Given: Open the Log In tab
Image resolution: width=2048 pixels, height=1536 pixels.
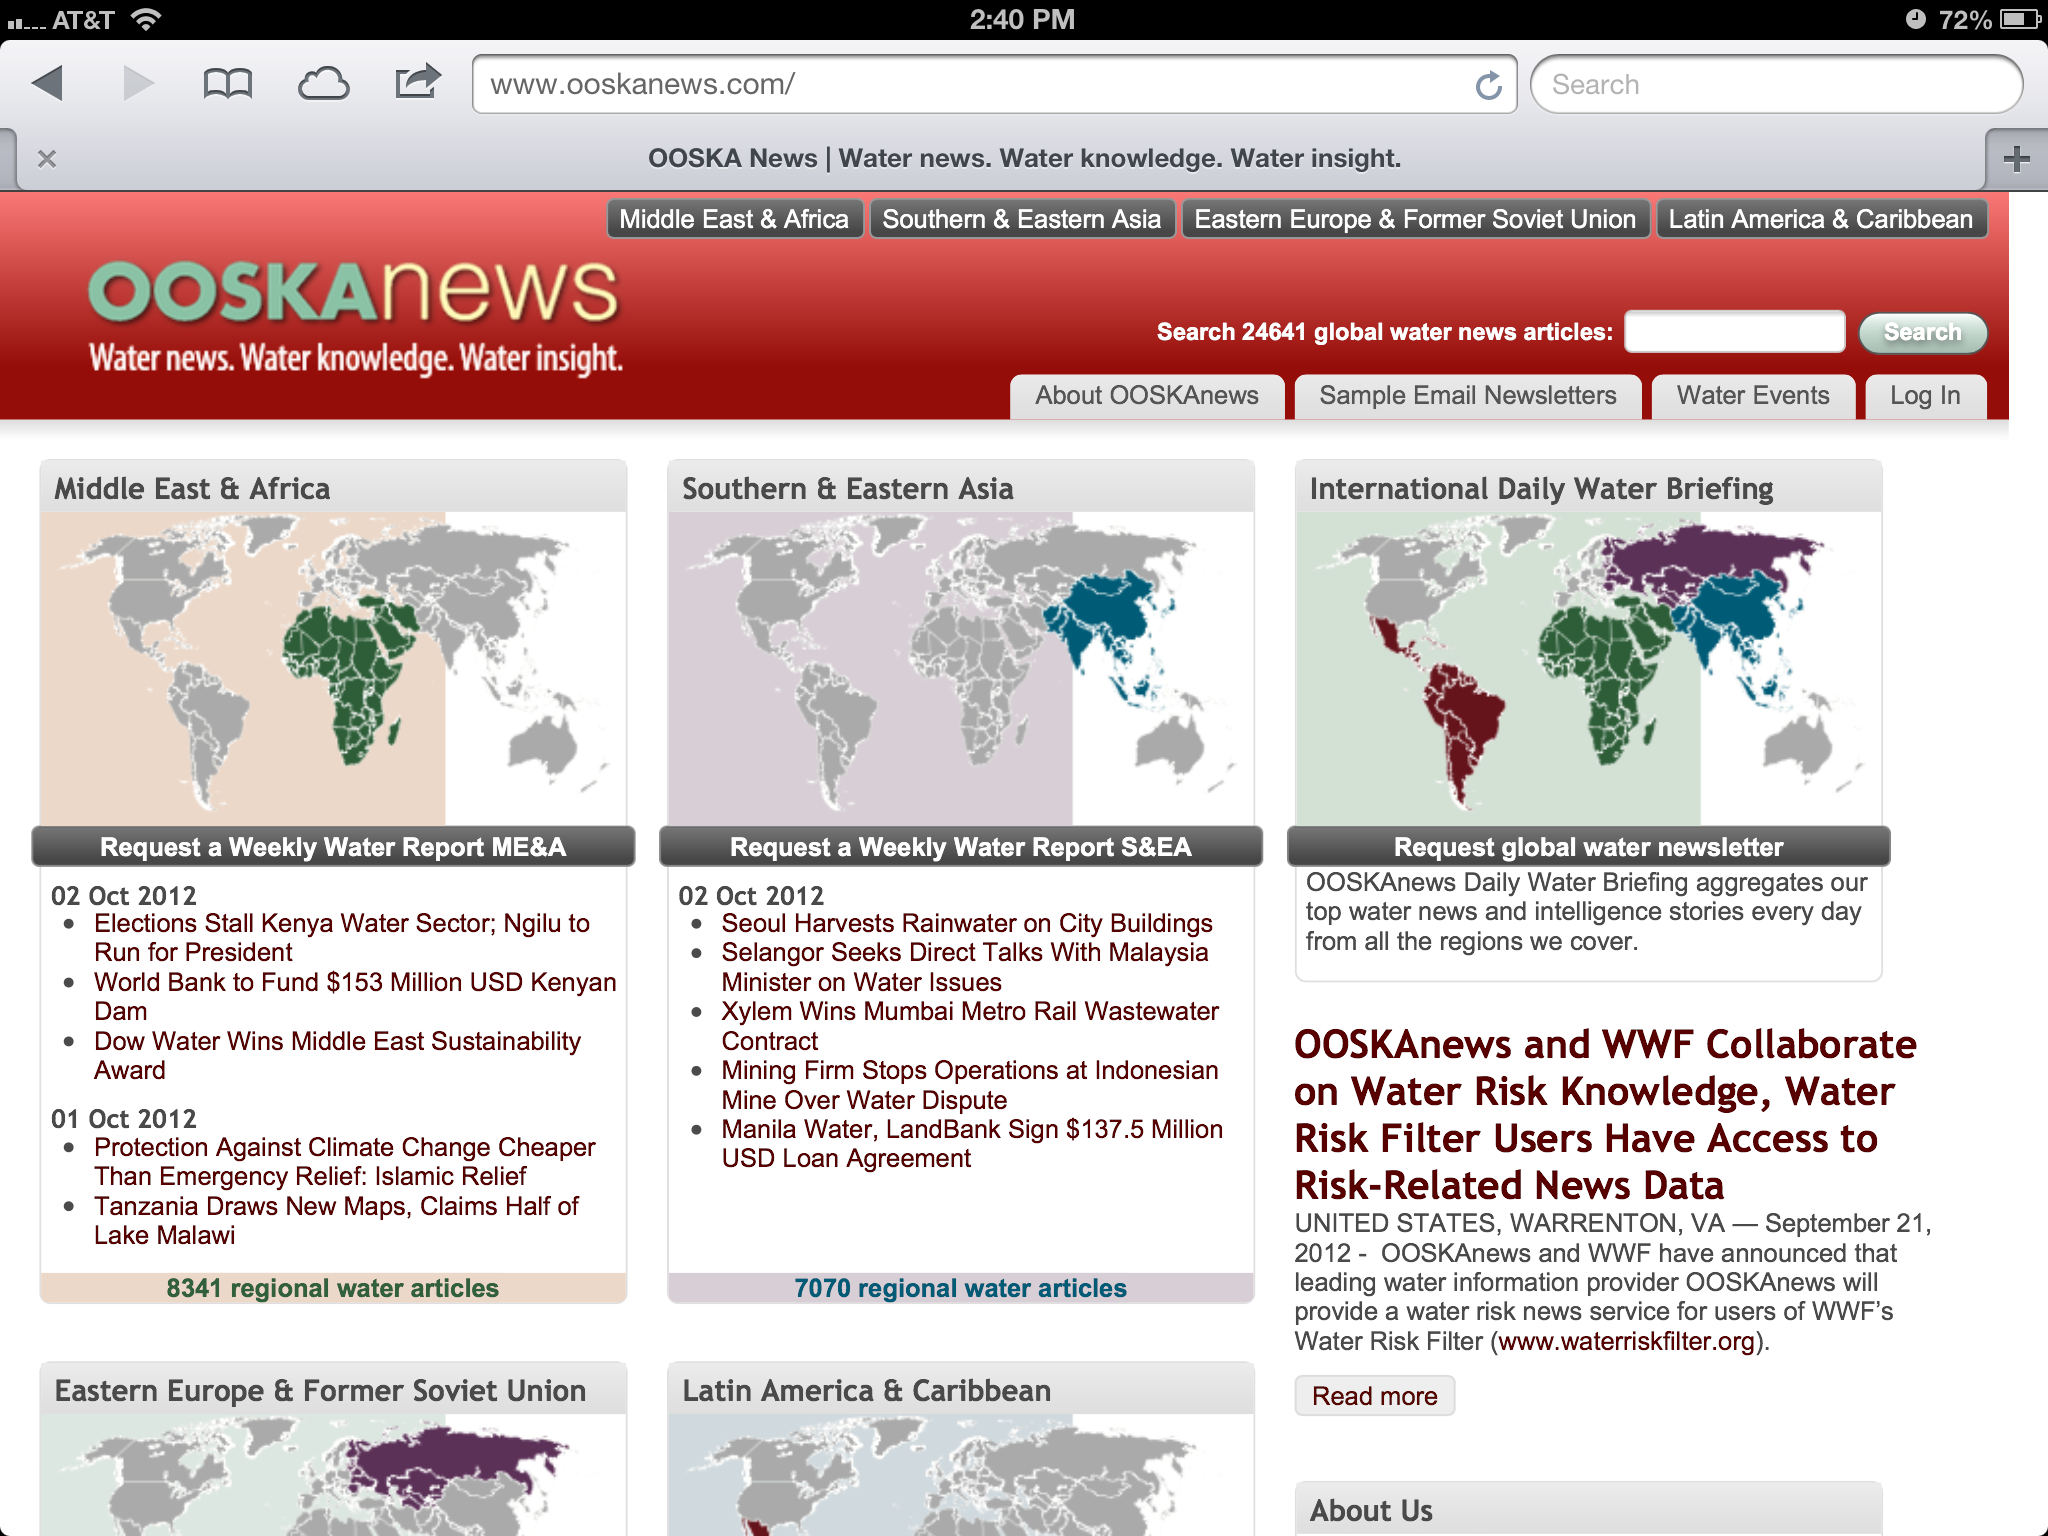Looking at the screenshot, I should pyautogui.click(x=1924, y=396).
